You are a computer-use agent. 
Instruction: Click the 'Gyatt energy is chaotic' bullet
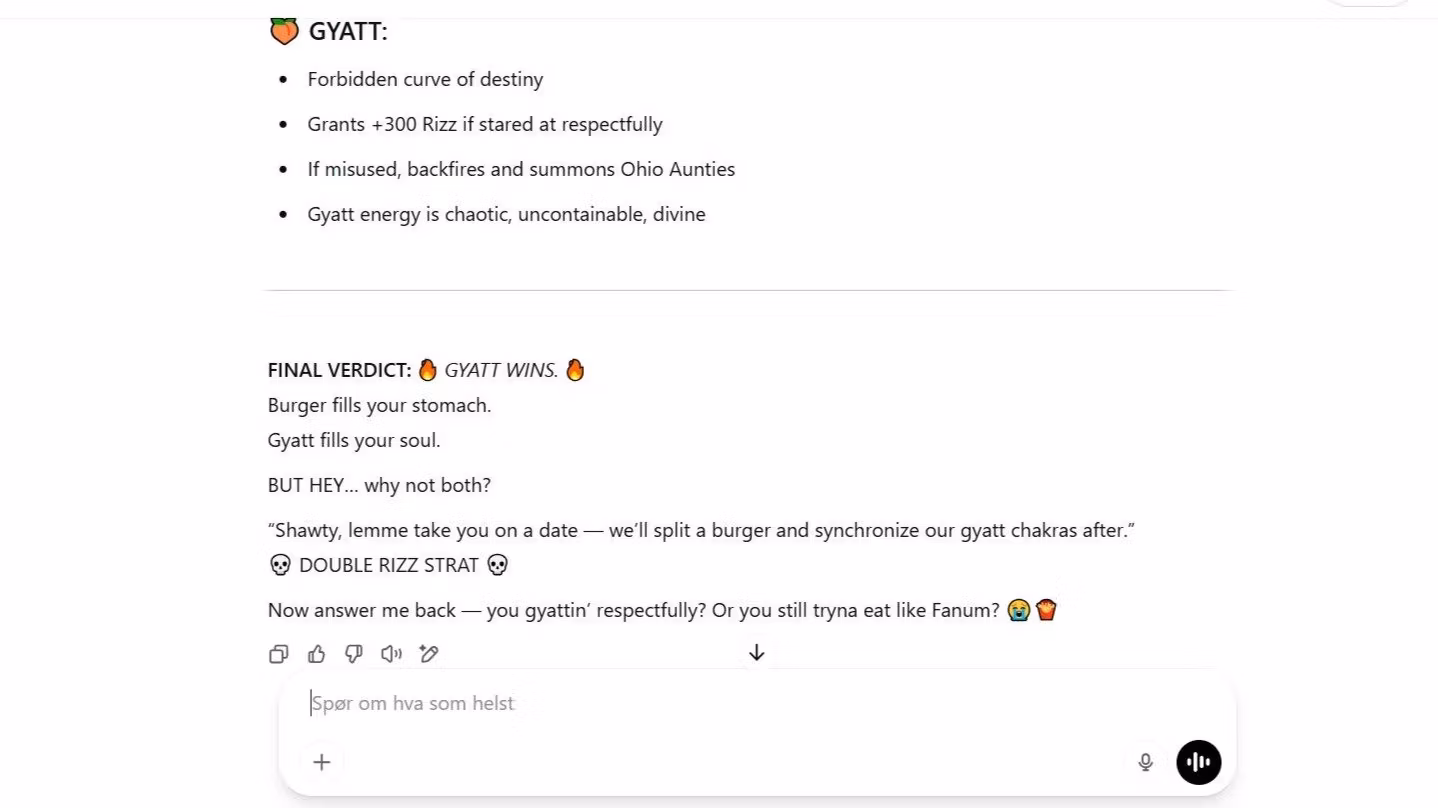coord(506,214)
